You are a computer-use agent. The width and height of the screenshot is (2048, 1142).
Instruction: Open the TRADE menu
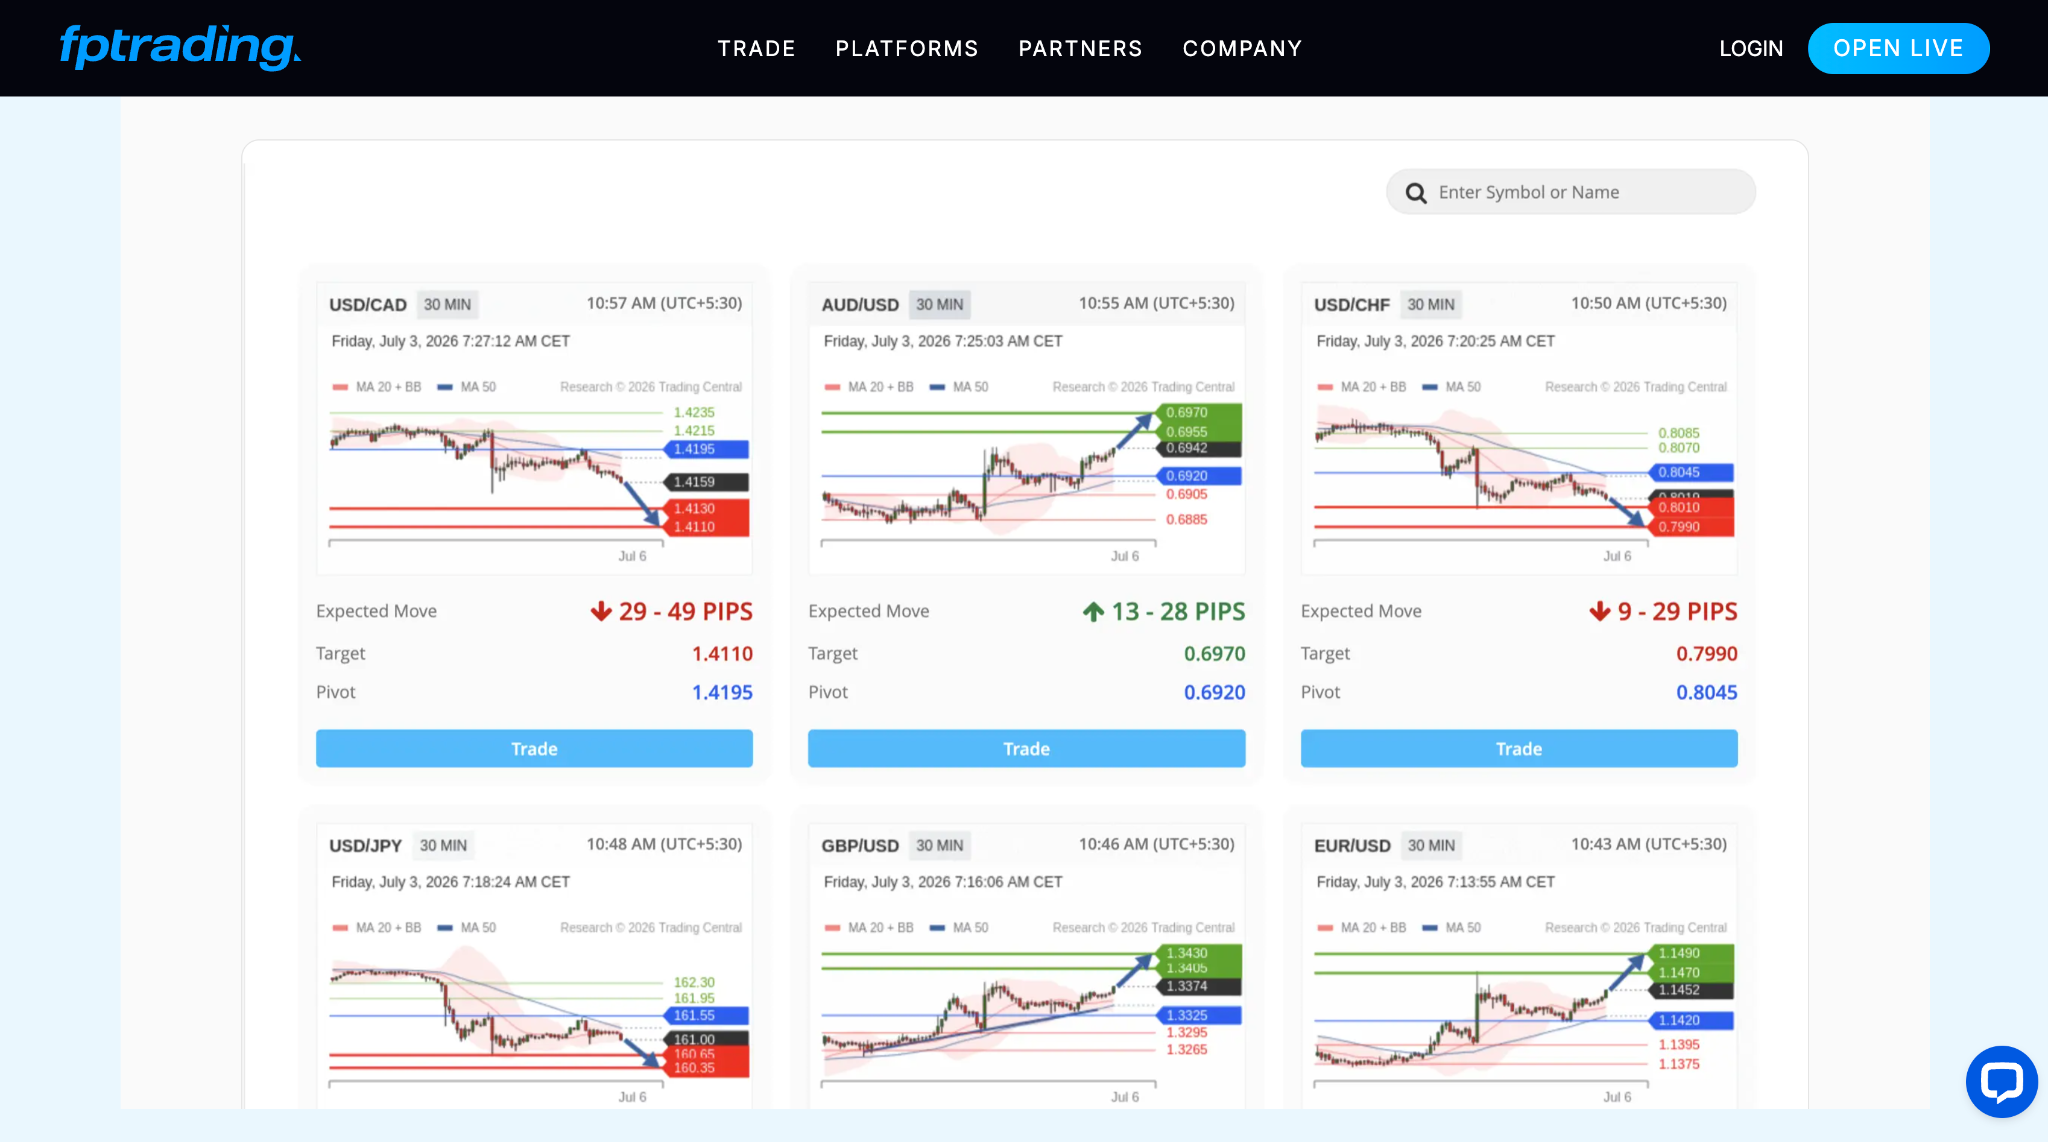tap(756, 48)
